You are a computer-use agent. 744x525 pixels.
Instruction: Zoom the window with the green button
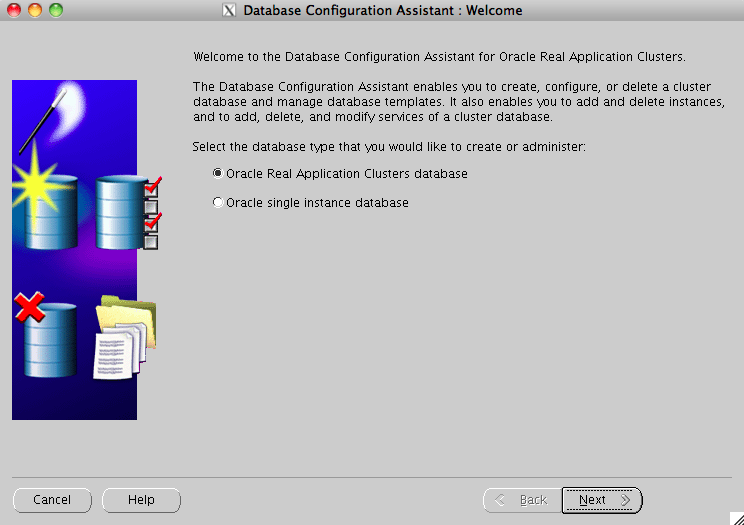55,11
